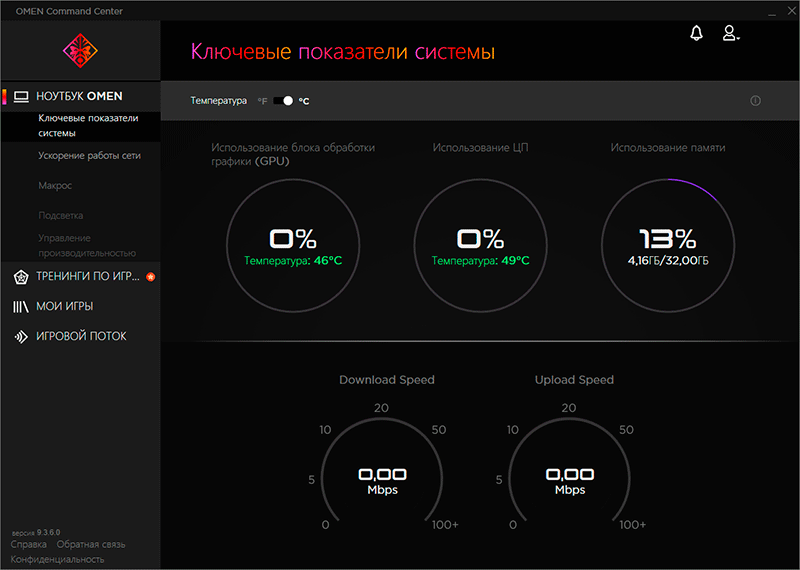
Task: Open the user account menu
Action: point(731,33)
